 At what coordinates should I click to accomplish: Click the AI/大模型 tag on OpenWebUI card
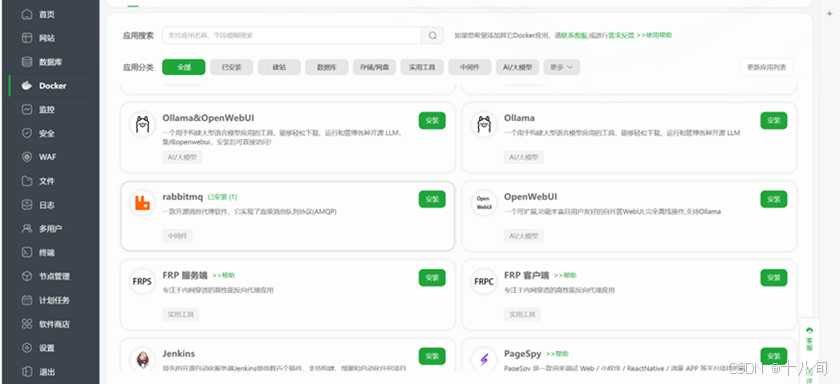click(x=523, y=236)
